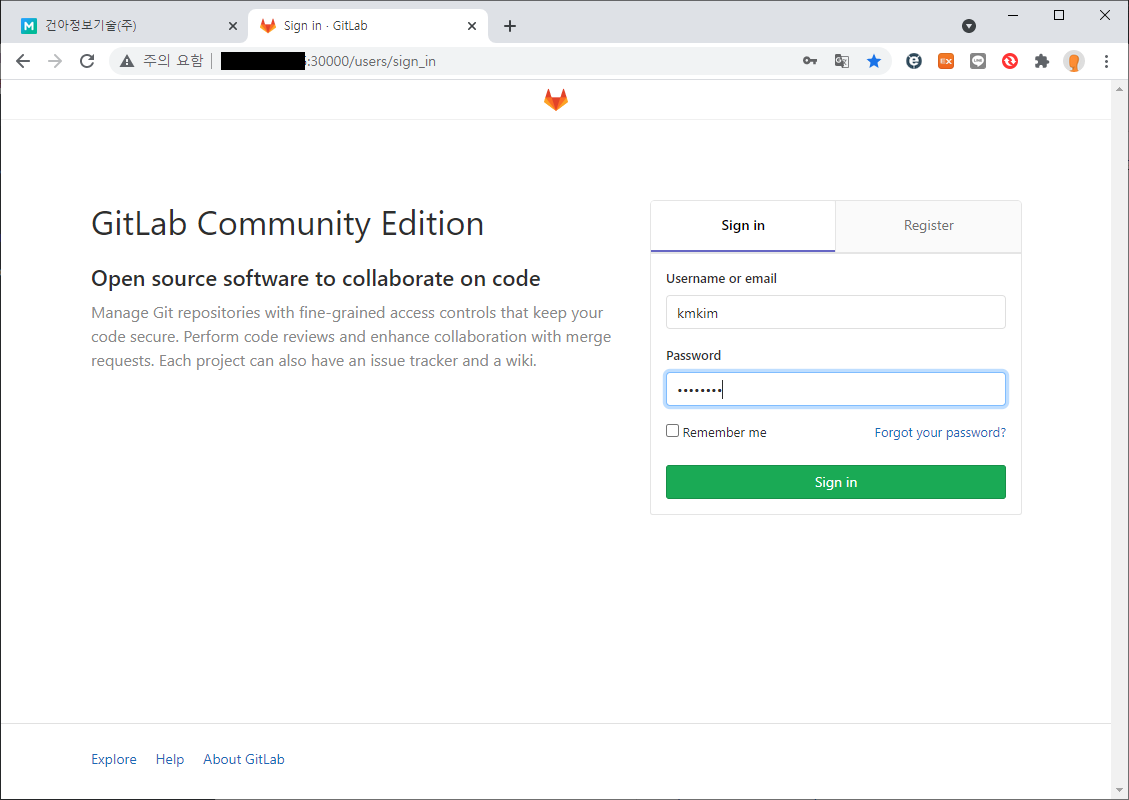Screen dimensions: 1129x800
Task: Click into the Password field
Action: [x=835, y=389]
